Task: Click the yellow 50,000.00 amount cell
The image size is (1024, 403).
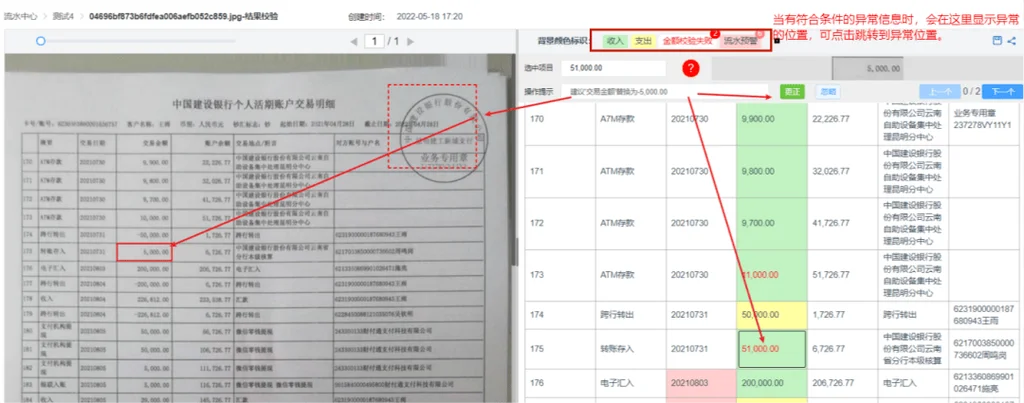Action: [771, 315]
